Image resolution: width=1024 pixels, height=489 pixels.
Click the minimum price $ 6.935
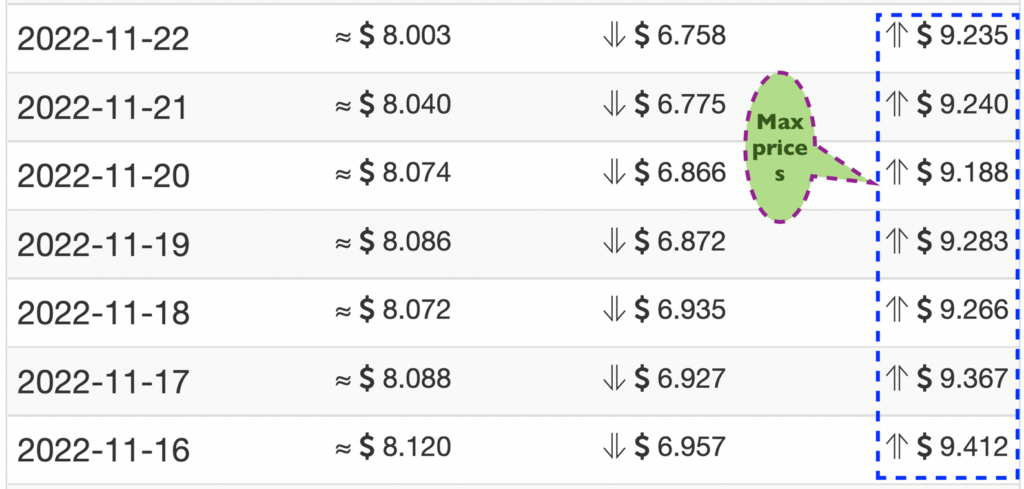(680, 311)
